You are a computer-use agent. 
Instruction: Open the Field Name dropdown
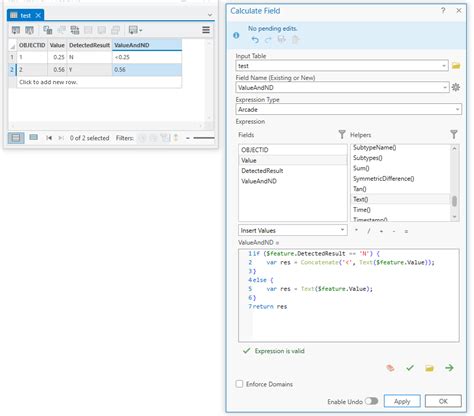445,87
